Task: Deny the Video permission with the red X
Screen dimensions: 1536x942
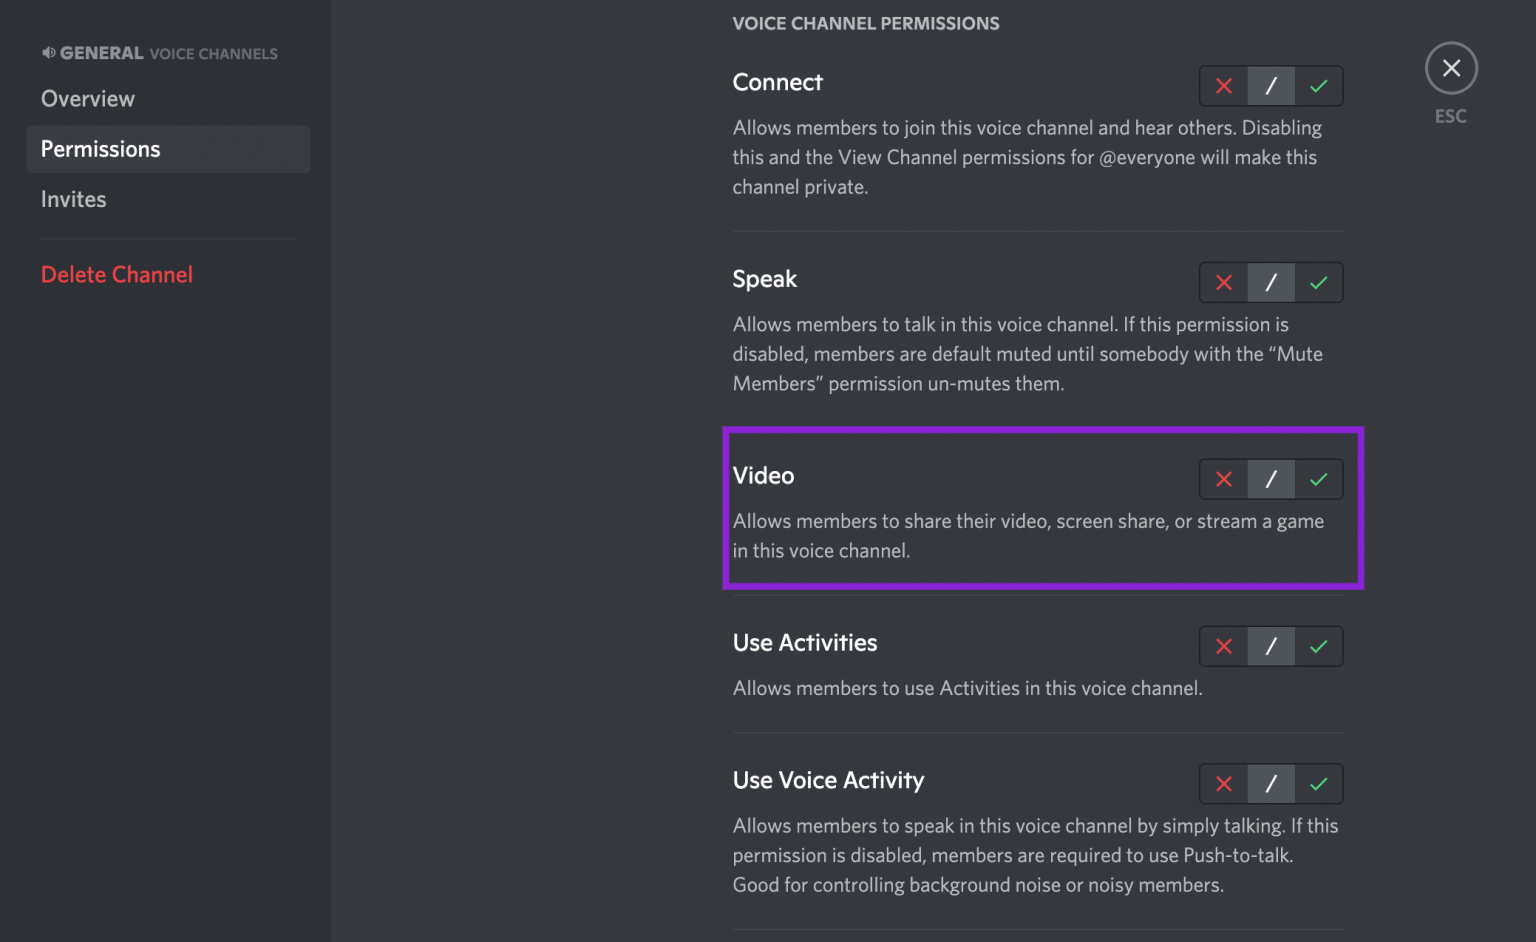Action: (1223, 479)
